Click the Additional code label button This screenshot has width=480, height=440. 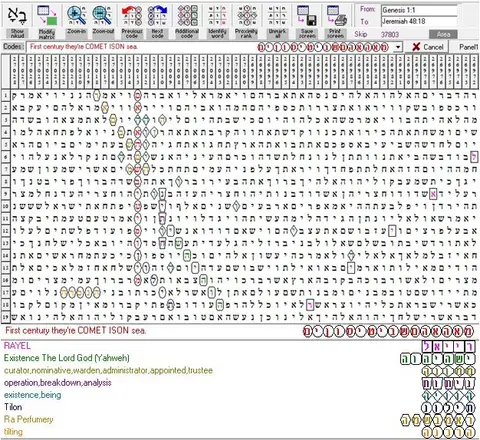[x=187, y=33]
